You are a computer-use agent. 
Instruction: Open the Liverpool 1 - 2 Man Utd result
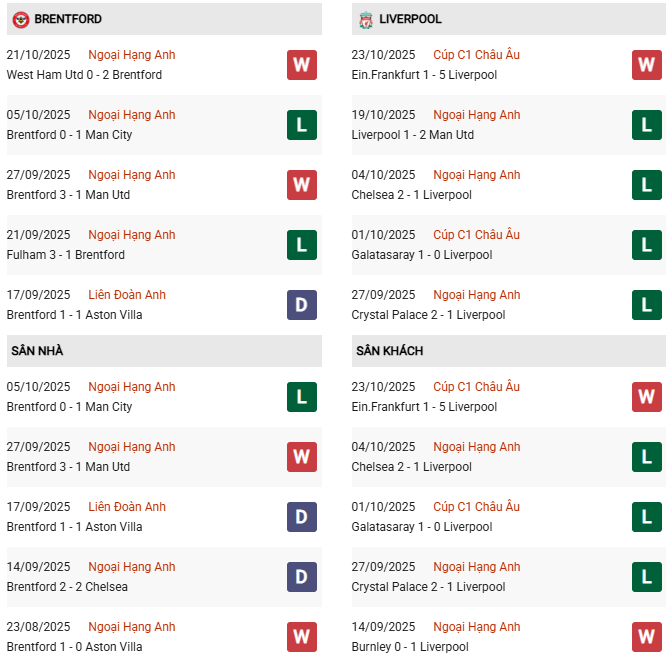coord(413,135)
